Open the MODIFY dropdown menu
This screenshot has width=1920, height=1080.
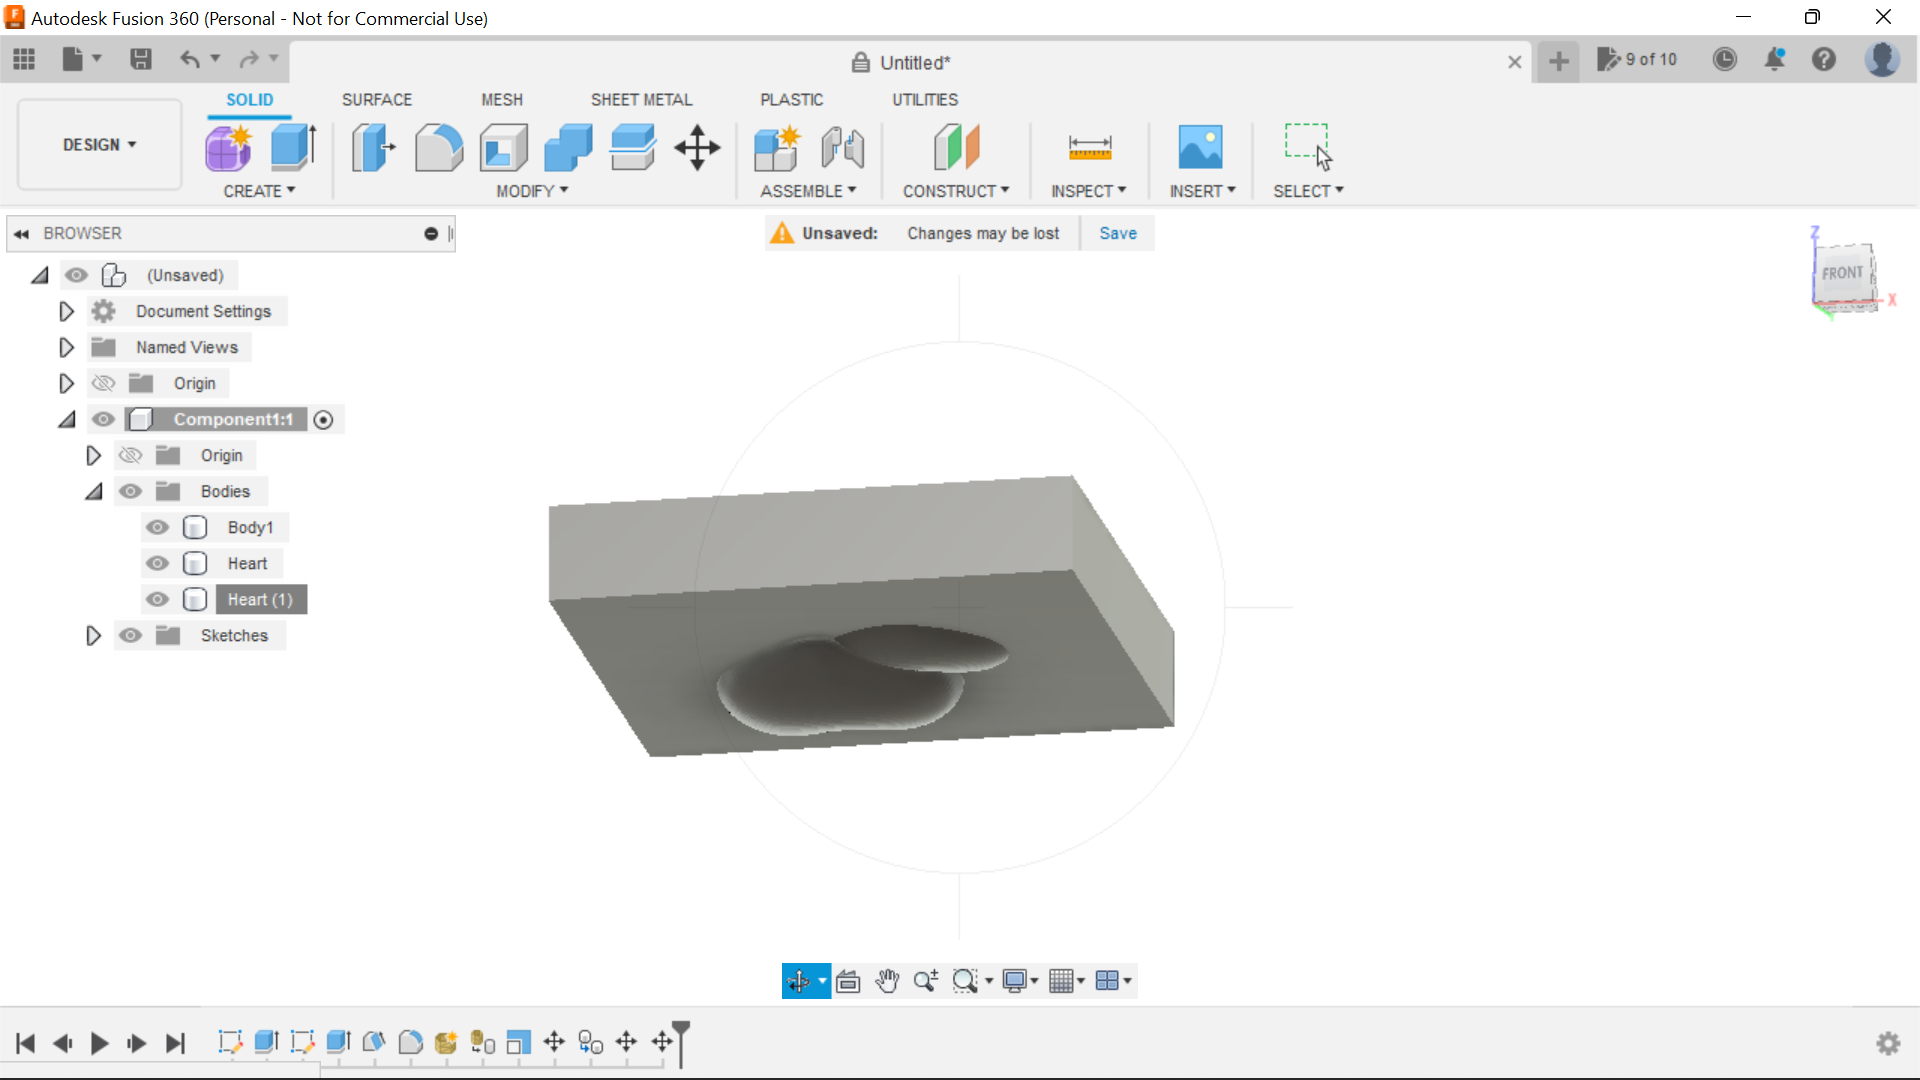[530, 190]
